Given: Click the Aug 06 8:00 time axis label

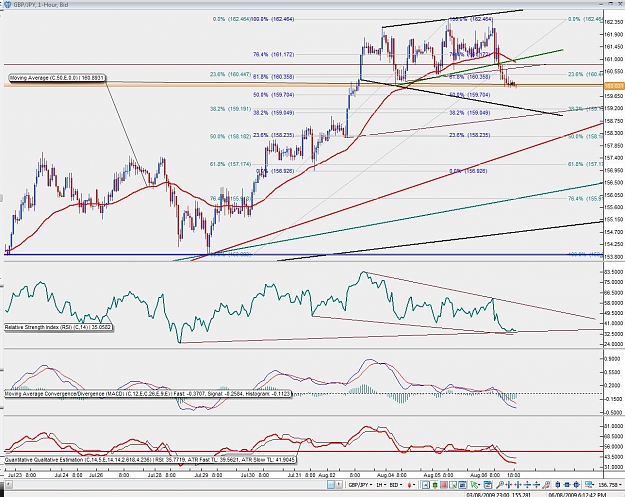Looking at the screenshot, I should coord(484,475).
